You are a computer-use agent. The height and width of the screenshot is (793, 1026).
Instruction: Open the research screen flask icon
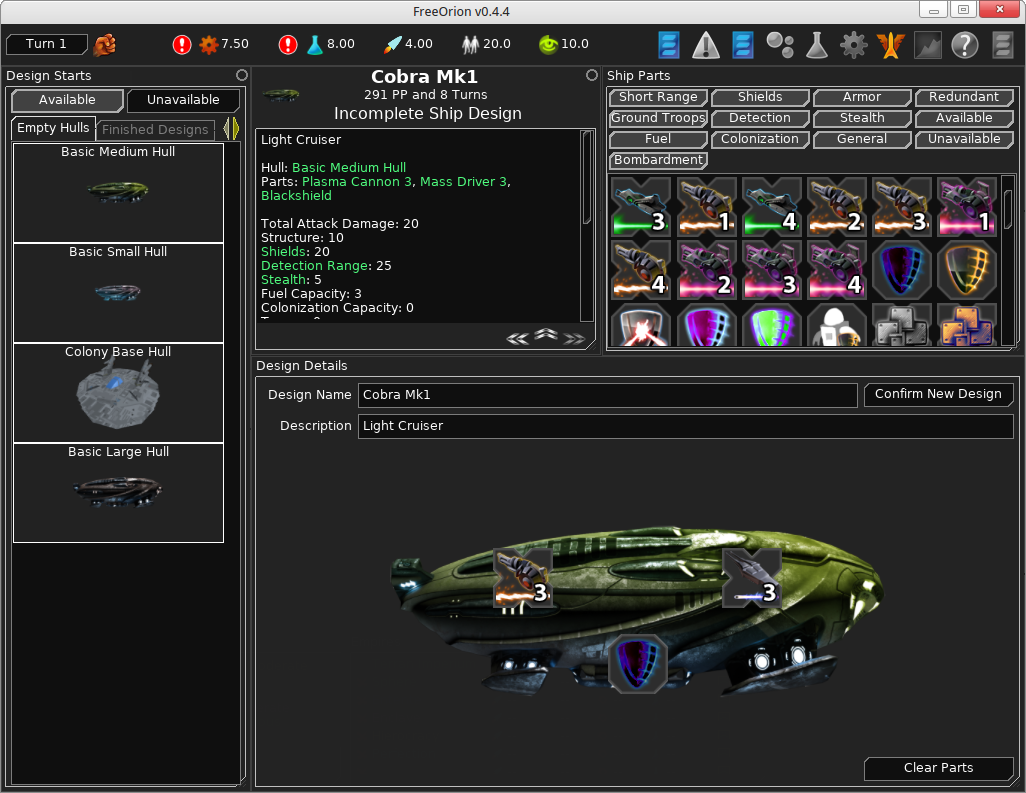coord(817,45)
